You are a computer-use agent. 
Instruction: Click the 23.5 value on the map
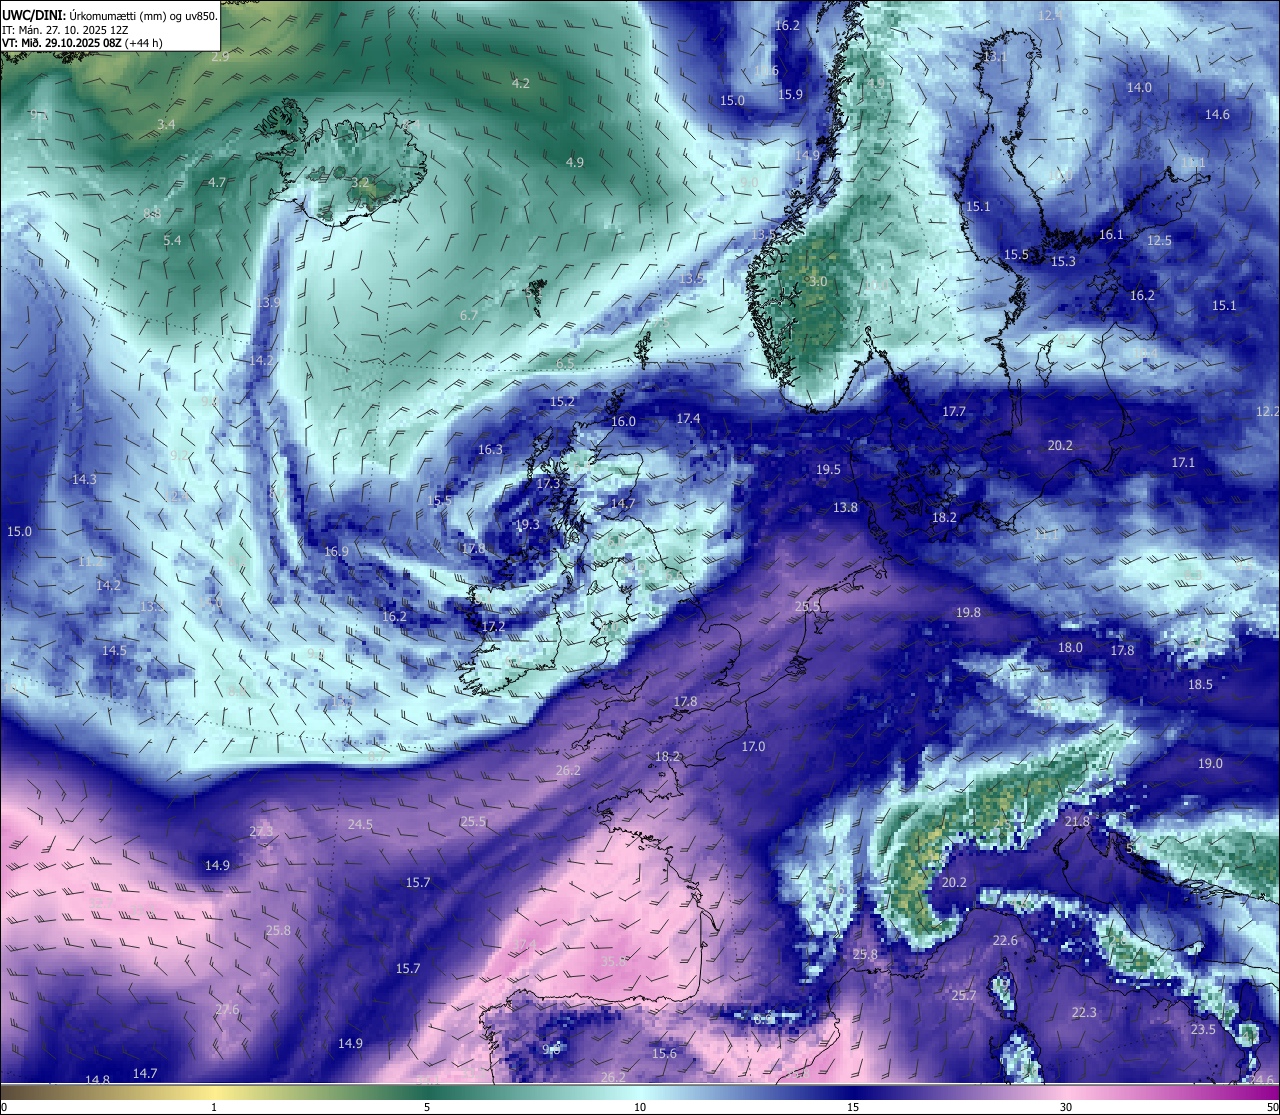[1203, 1030]
